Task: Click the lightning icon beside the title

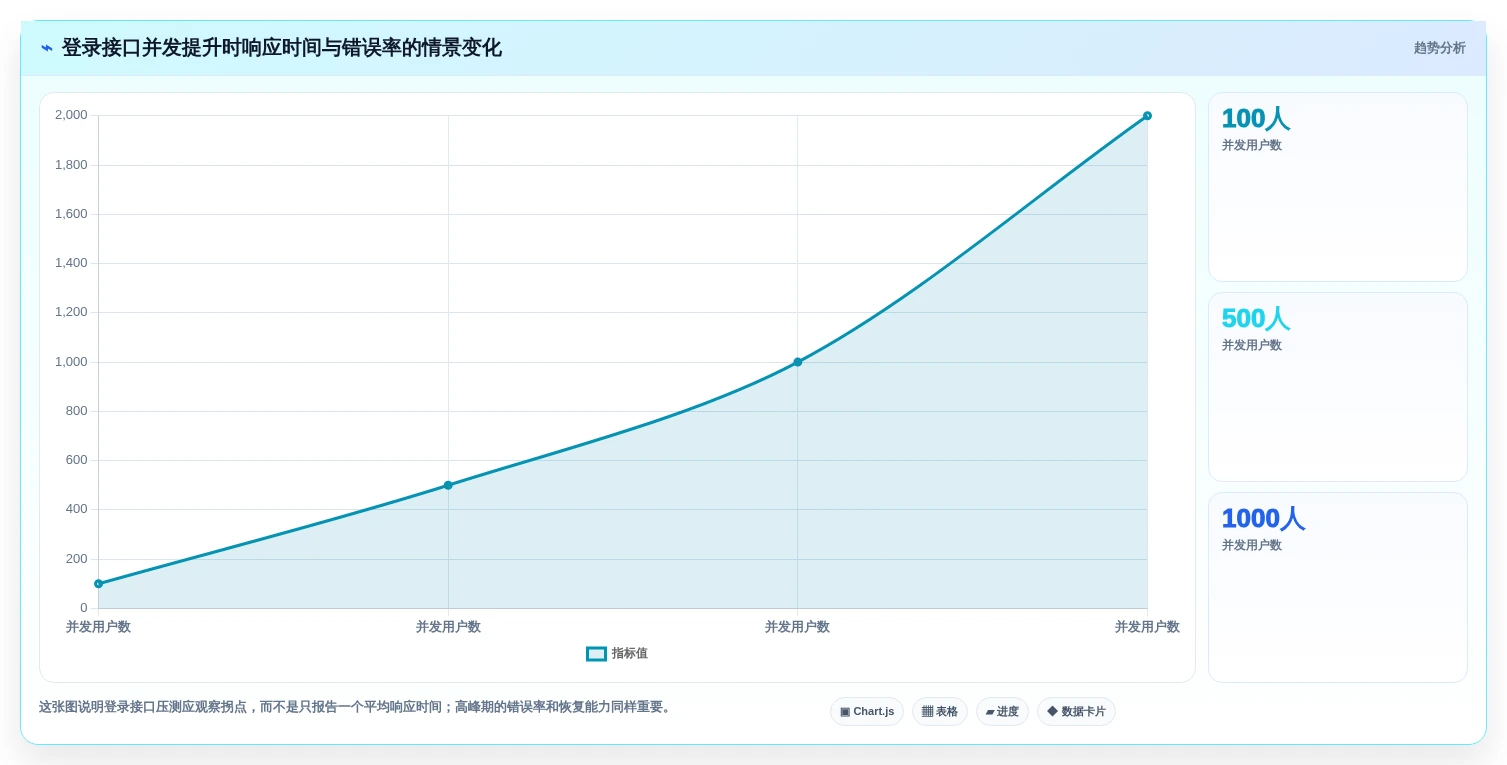Action: click(x=47, y=48)
